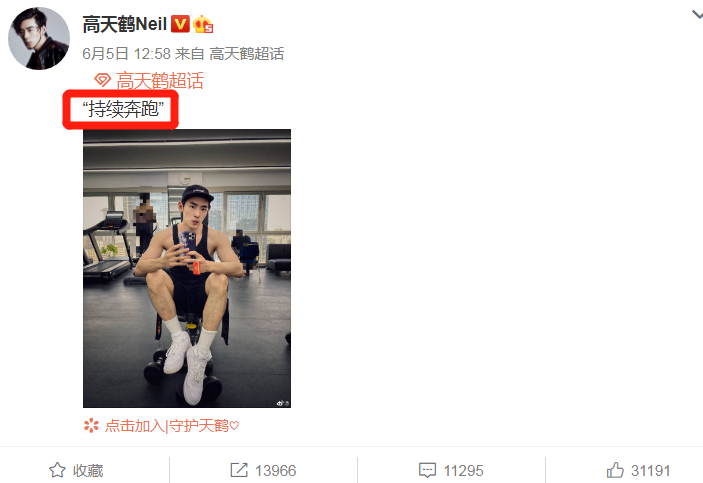Click the diamond super-topic icon
The image size is (703, 483).
click(102, 81)
